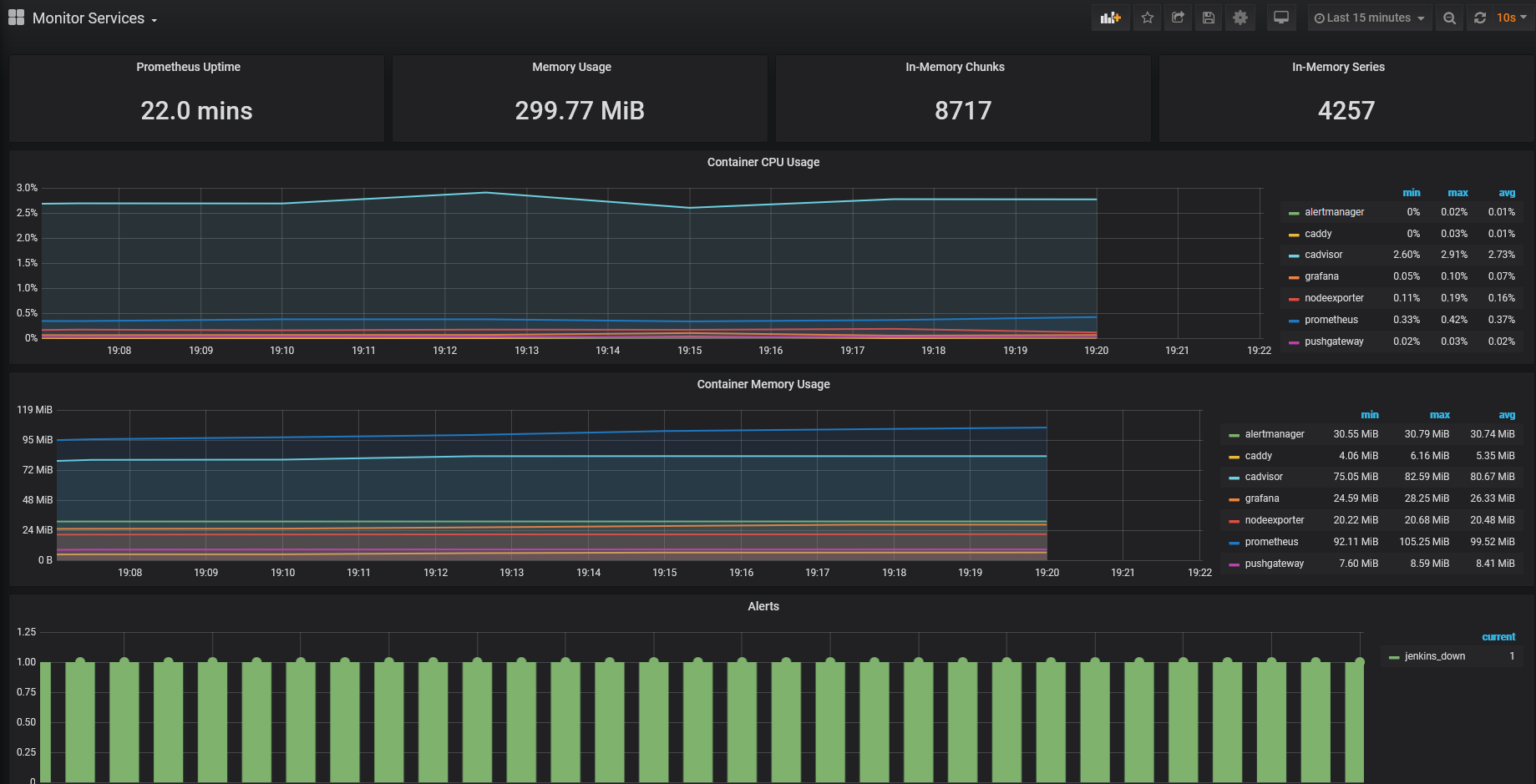Click the cycle view mode monitor icon

1280,18
